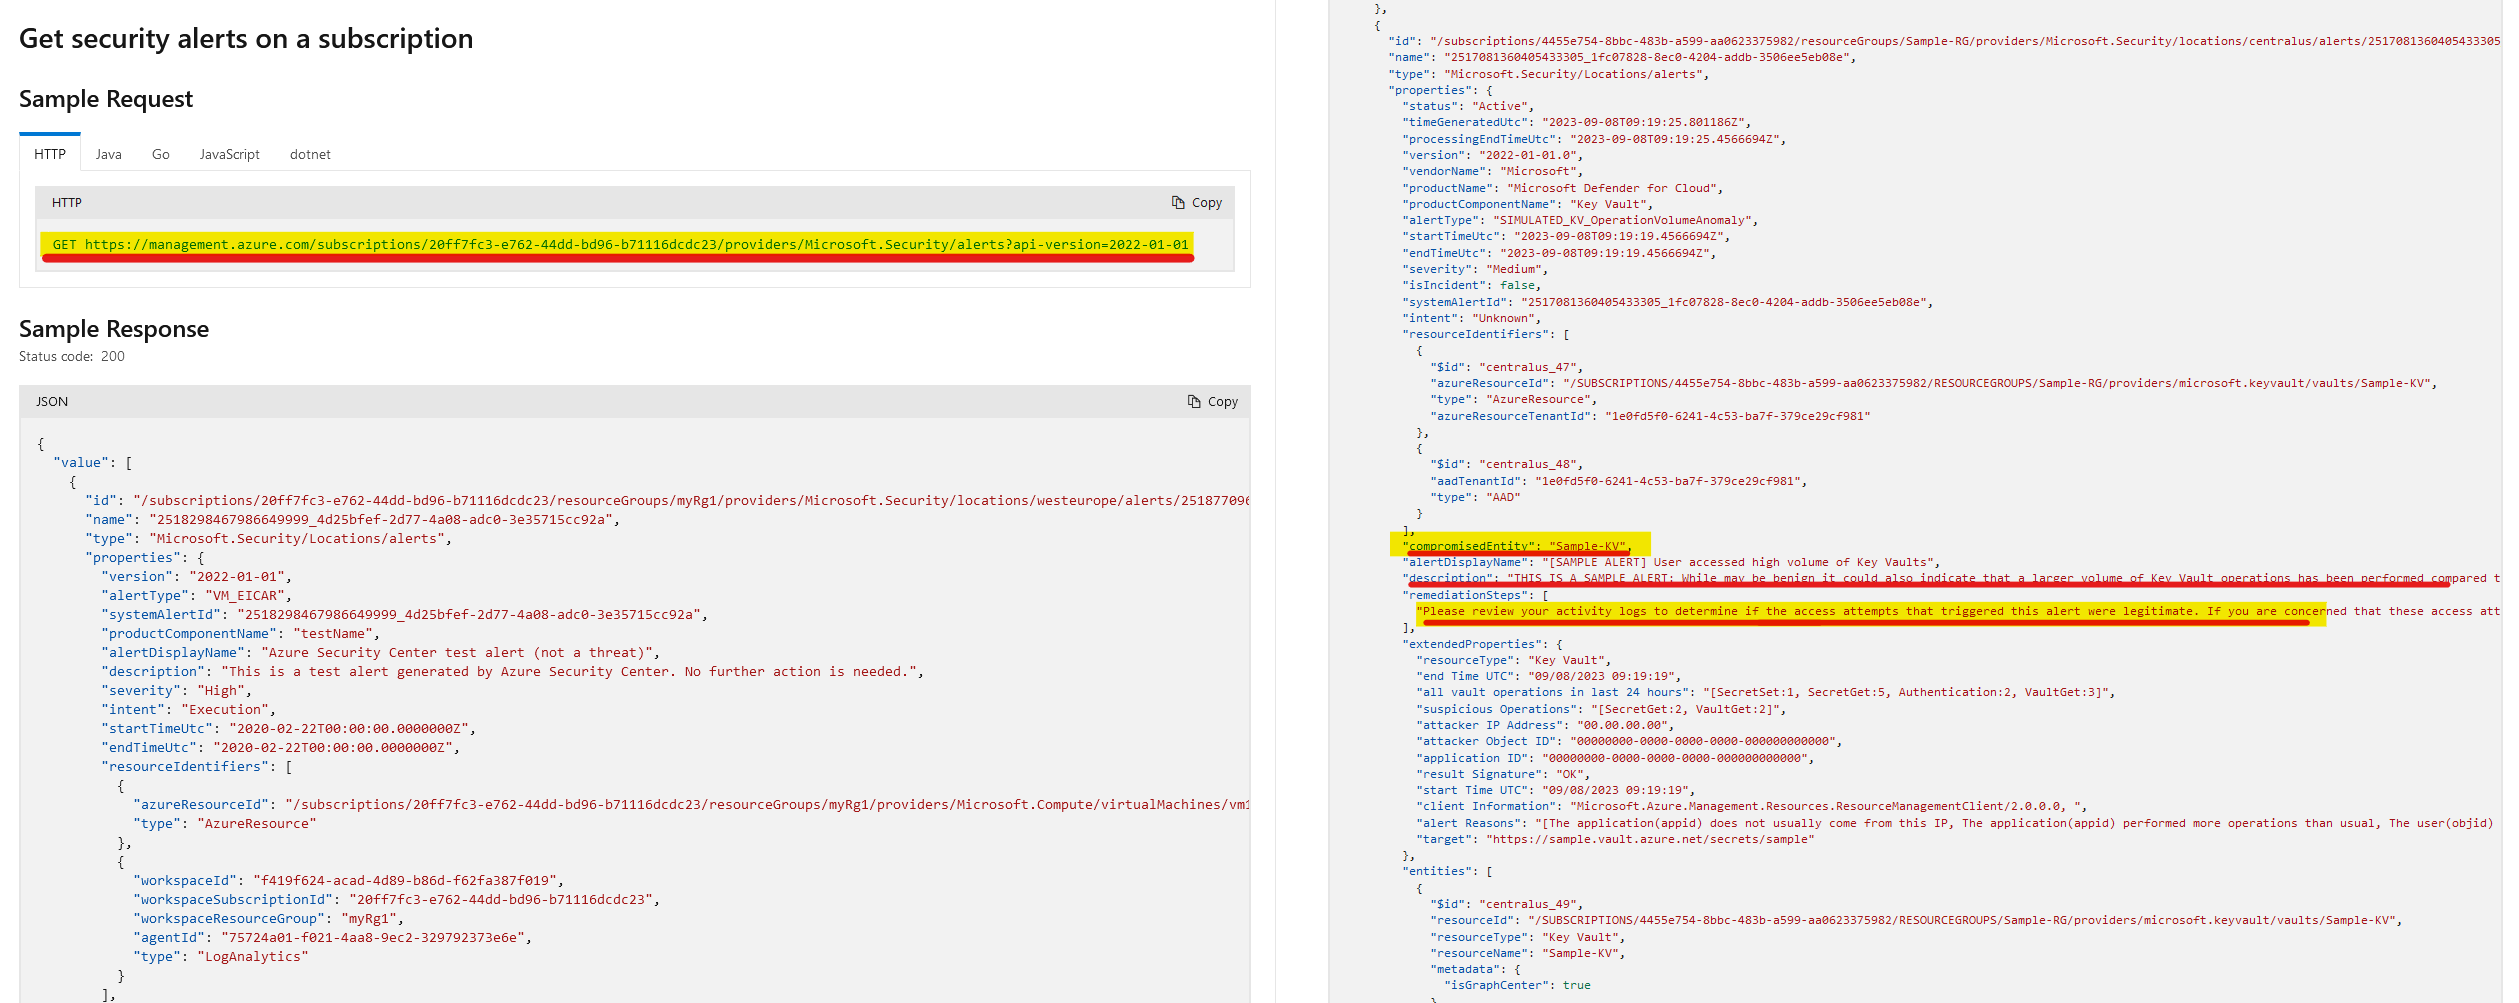The width and height of the screenshot is (2519, 1003).
Task: Open the Java sample tab
Action: tap(109, 154)
